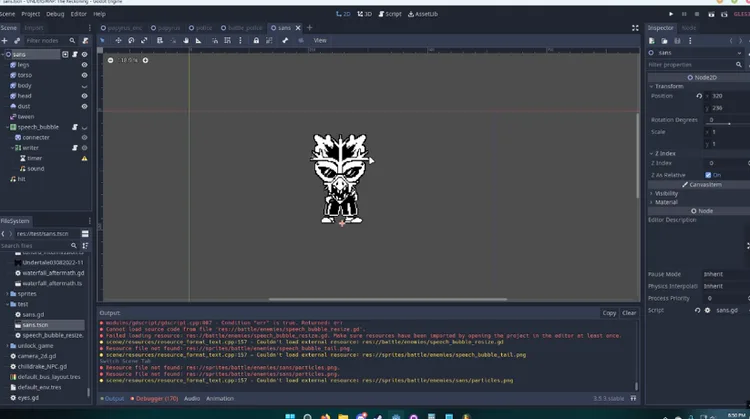Activate the Scale Mode tool
The height and width of the screenshot is (419, 750).
(144, 41)
